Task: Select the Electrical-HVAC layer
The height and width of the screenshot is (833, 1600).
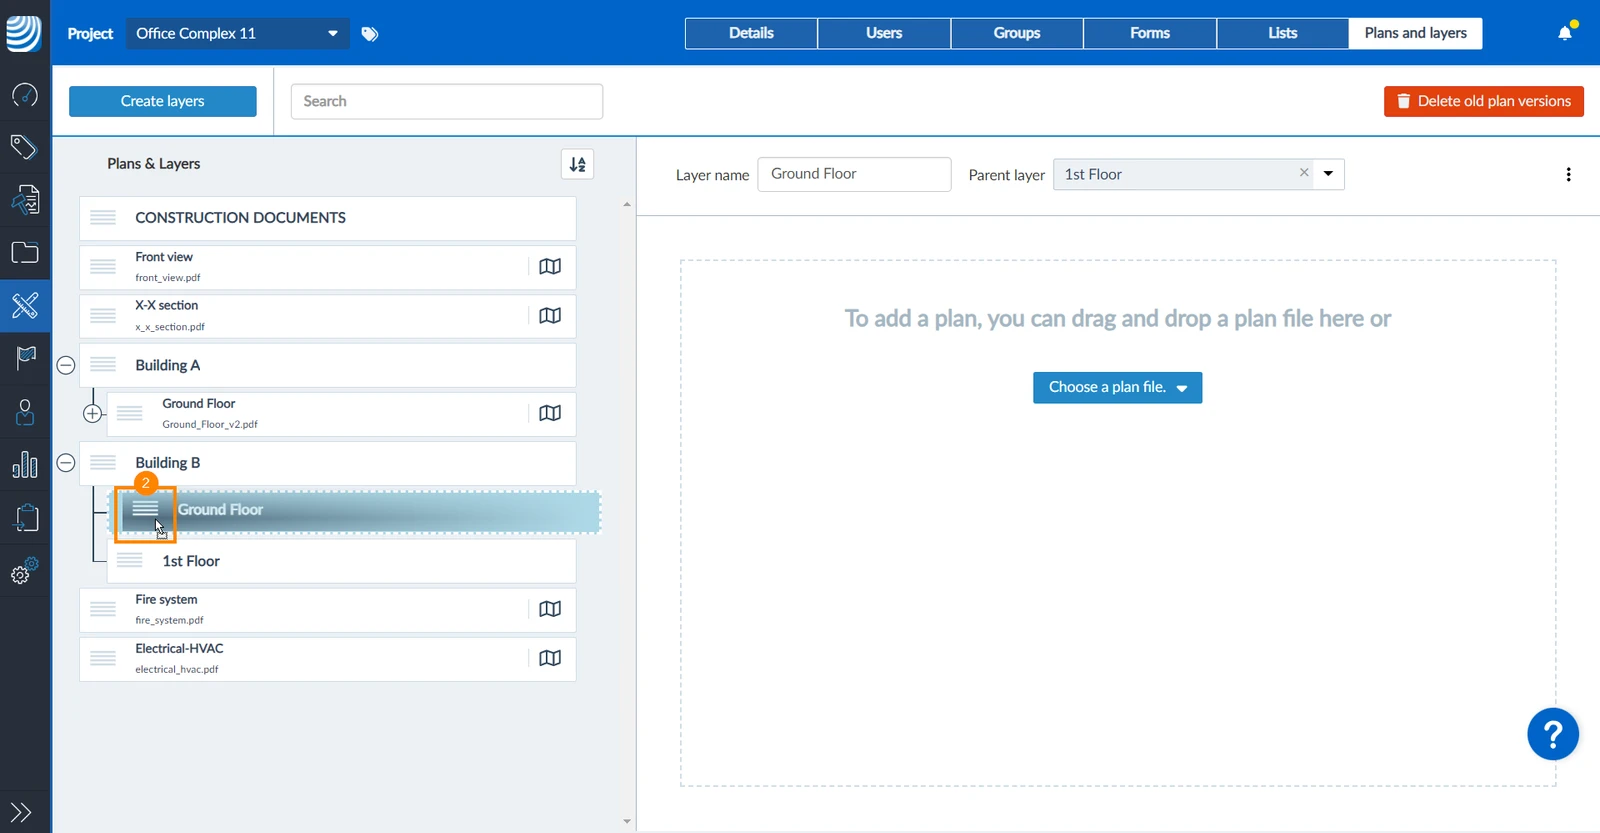Action: [328, 659]
